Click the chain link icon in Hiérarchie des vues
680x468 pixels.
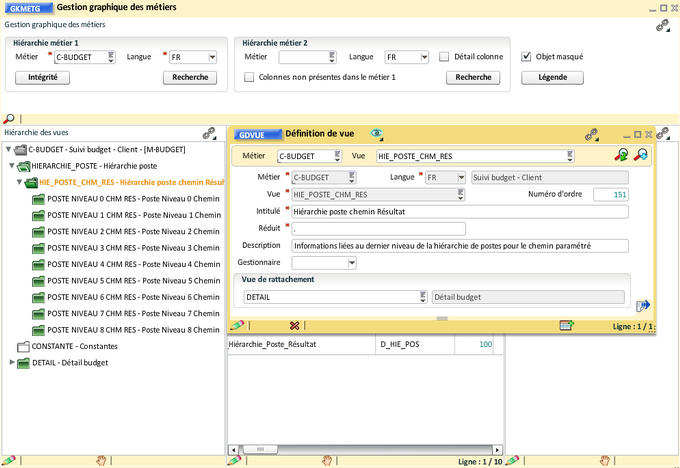click(209, 132)
